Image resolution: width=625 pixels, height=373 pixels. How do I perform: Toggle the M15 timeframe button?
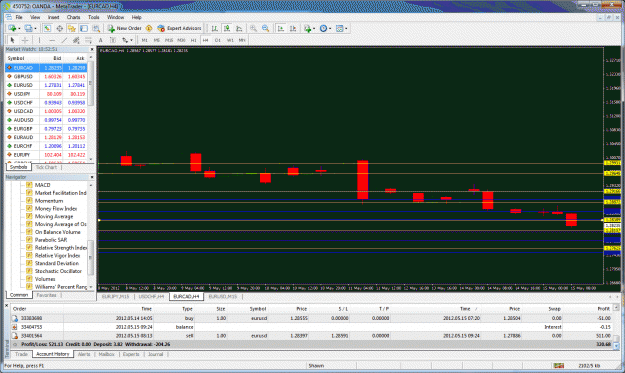[x=169, y=40]
